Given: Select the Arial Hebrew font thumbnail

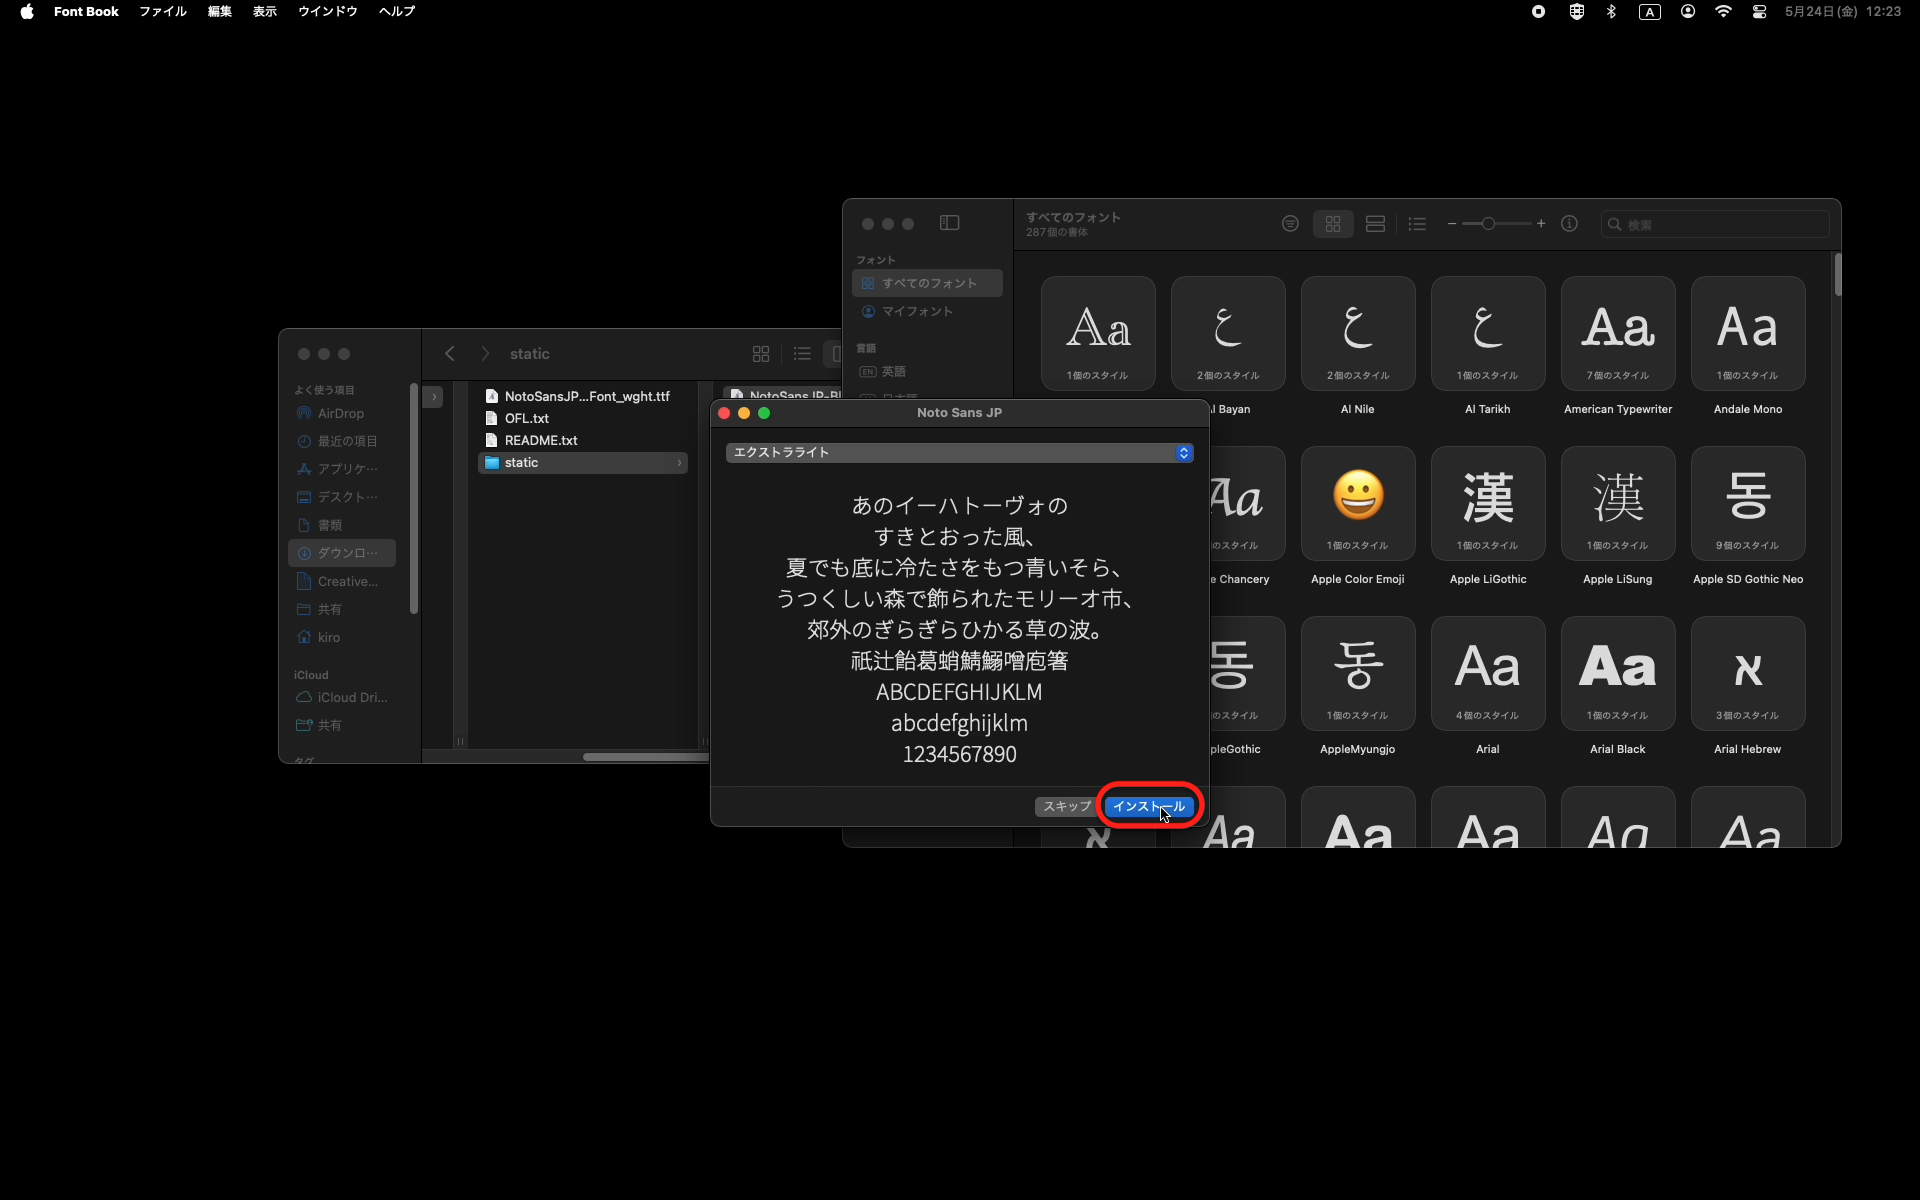Looking at the screenshot, I should (1748, 673).
